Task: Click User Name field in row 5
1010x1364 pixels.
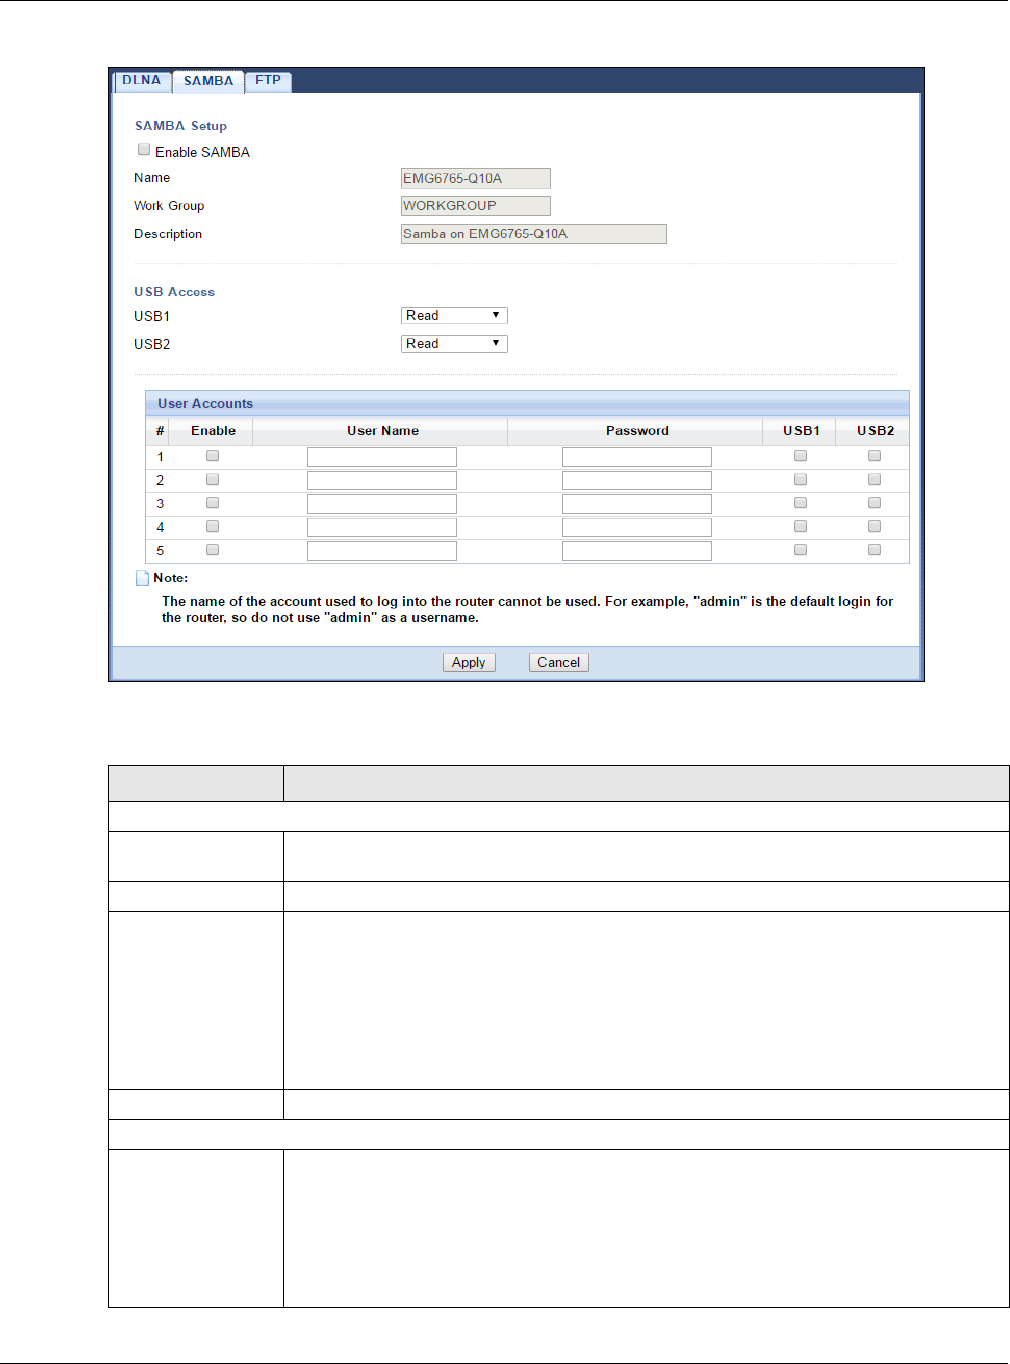Action: [382, 551]
